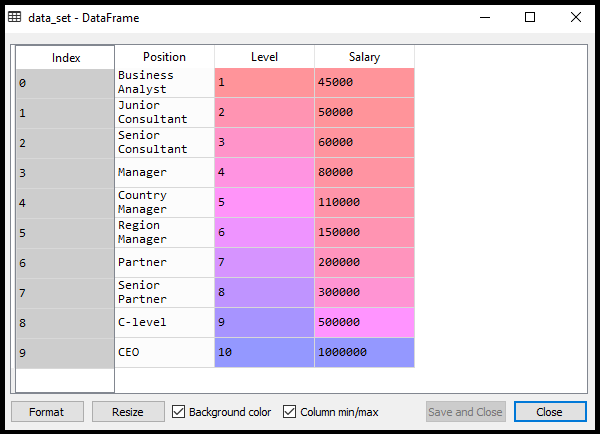Minimize the data_set window
This screenshot has width=600, height=434.
point(485,17)
